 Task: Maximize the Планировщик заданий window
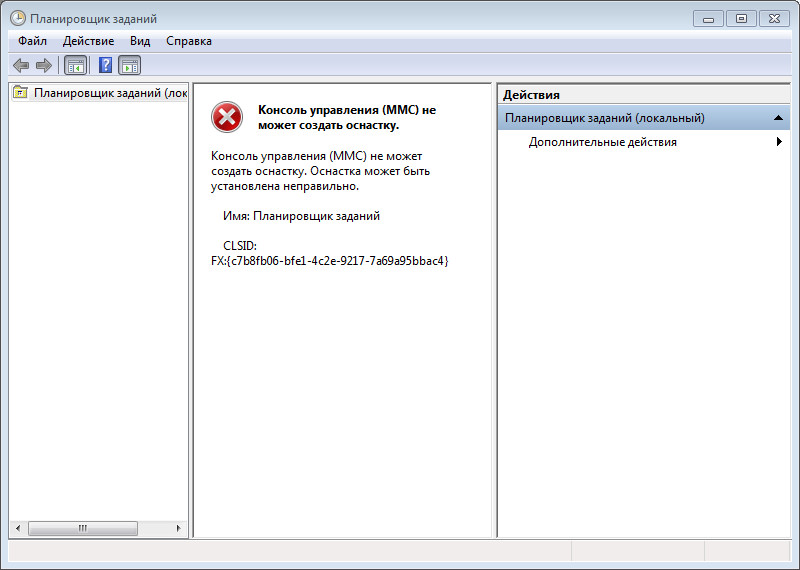(x=741, y=17)
